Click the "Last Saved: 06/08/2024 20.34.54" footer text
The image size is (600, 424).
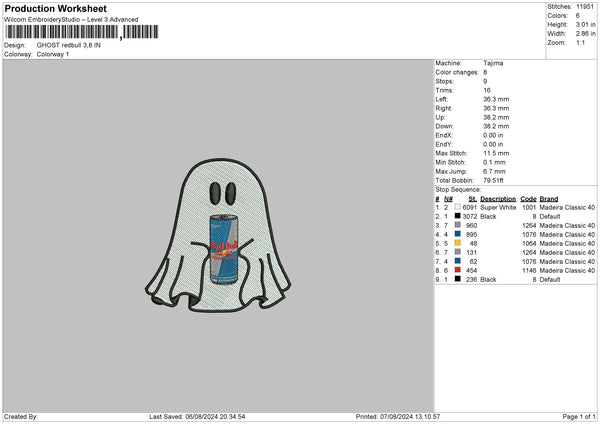(x=197, y=417)
